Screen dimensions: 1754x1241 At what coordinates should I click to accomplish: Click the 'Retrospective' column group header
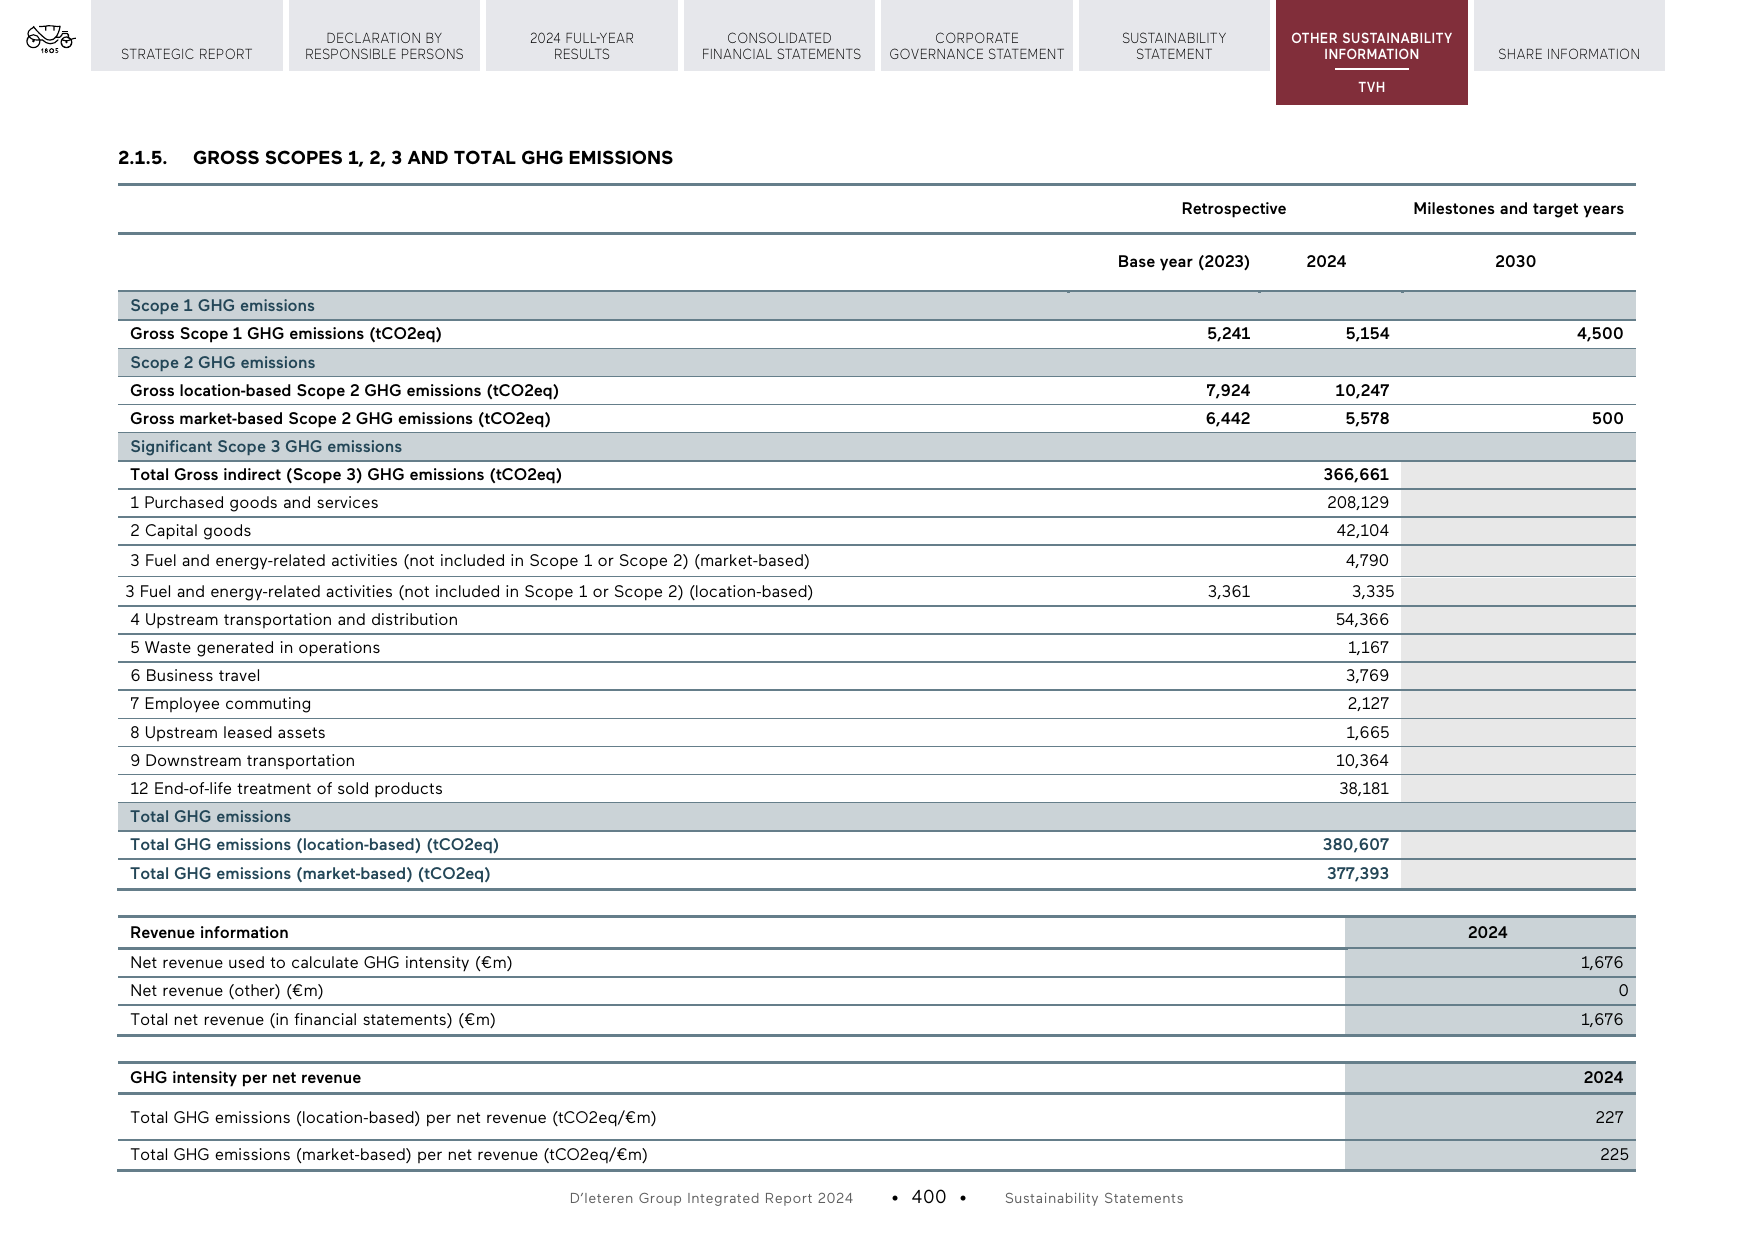1234,209
